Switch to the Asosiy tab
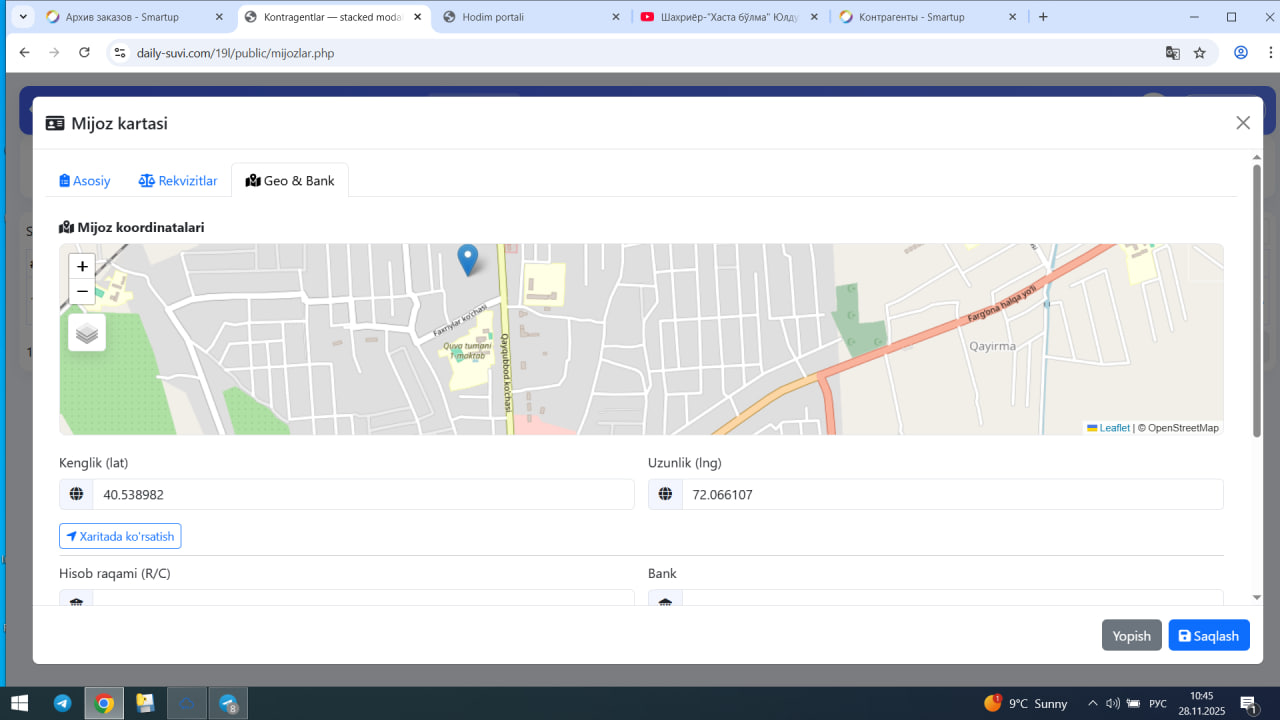 pyautogui.click(x=85, y=181)
